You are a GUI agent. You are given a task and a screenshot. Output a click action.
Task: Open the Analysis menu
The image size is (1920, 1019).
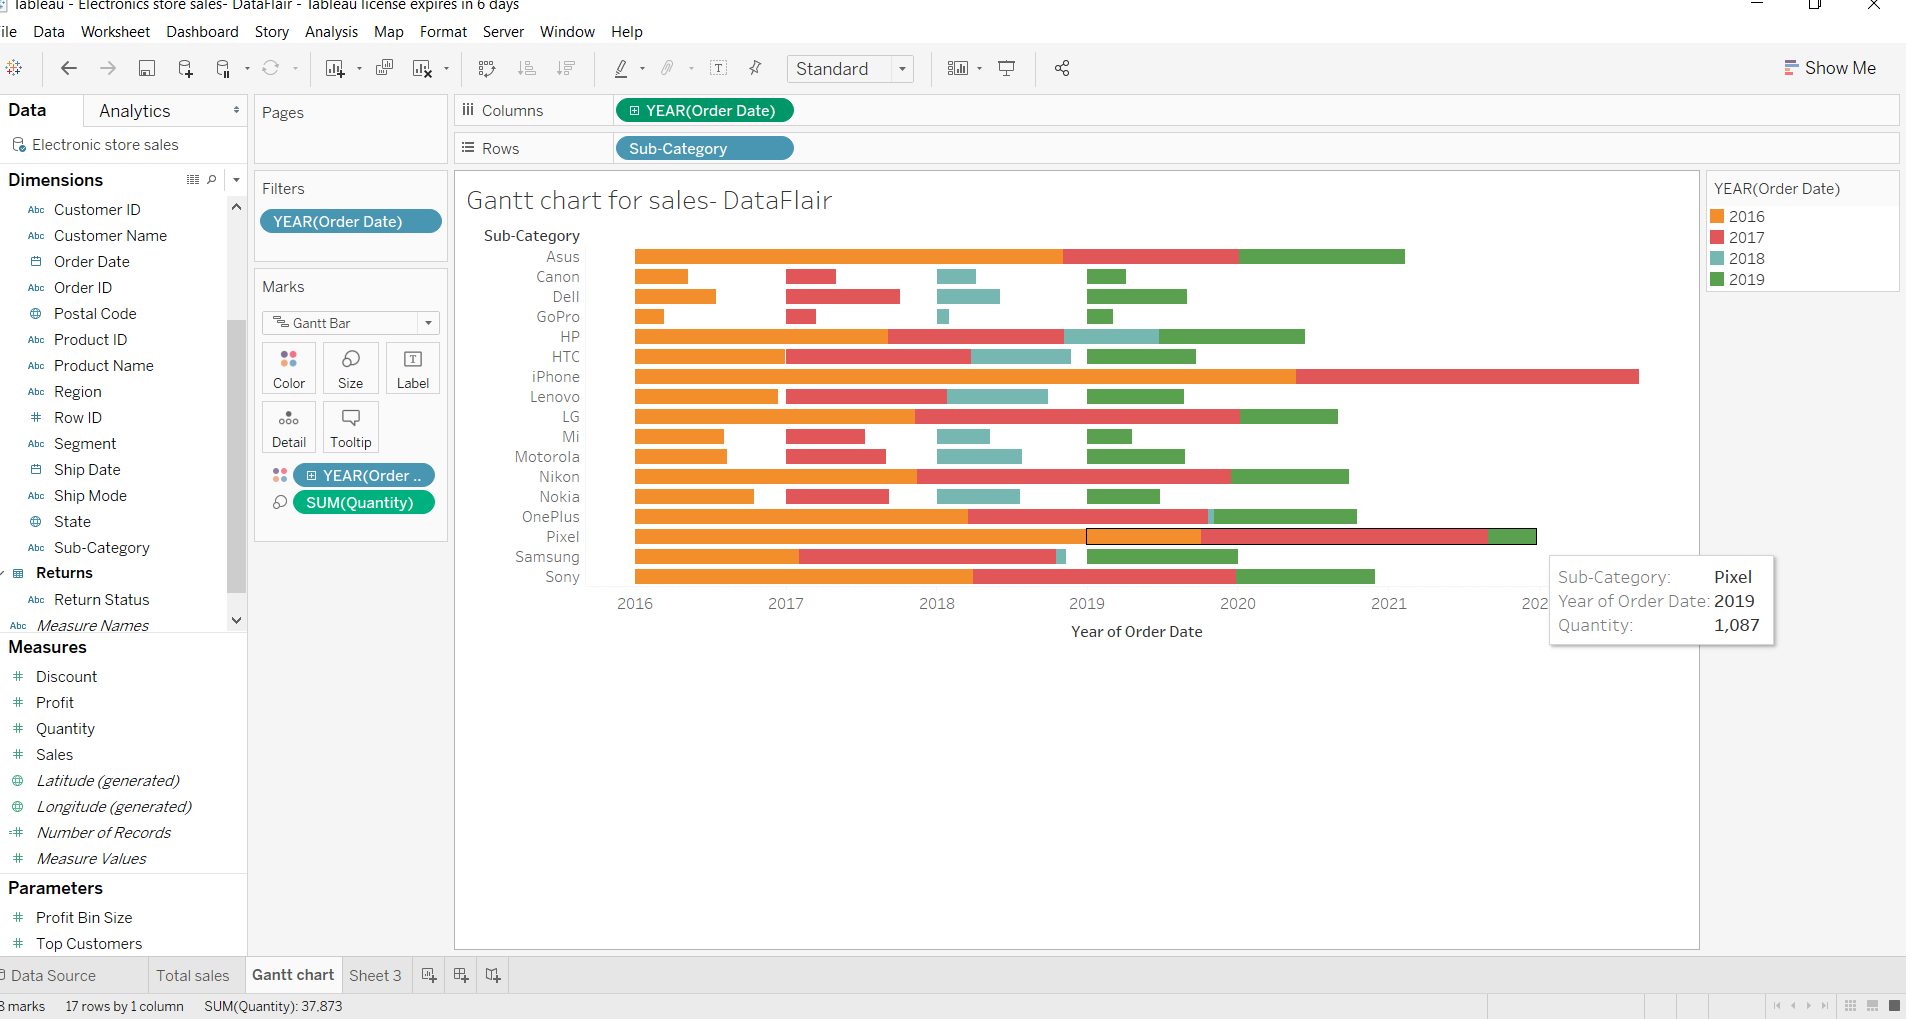pos(331,31)
